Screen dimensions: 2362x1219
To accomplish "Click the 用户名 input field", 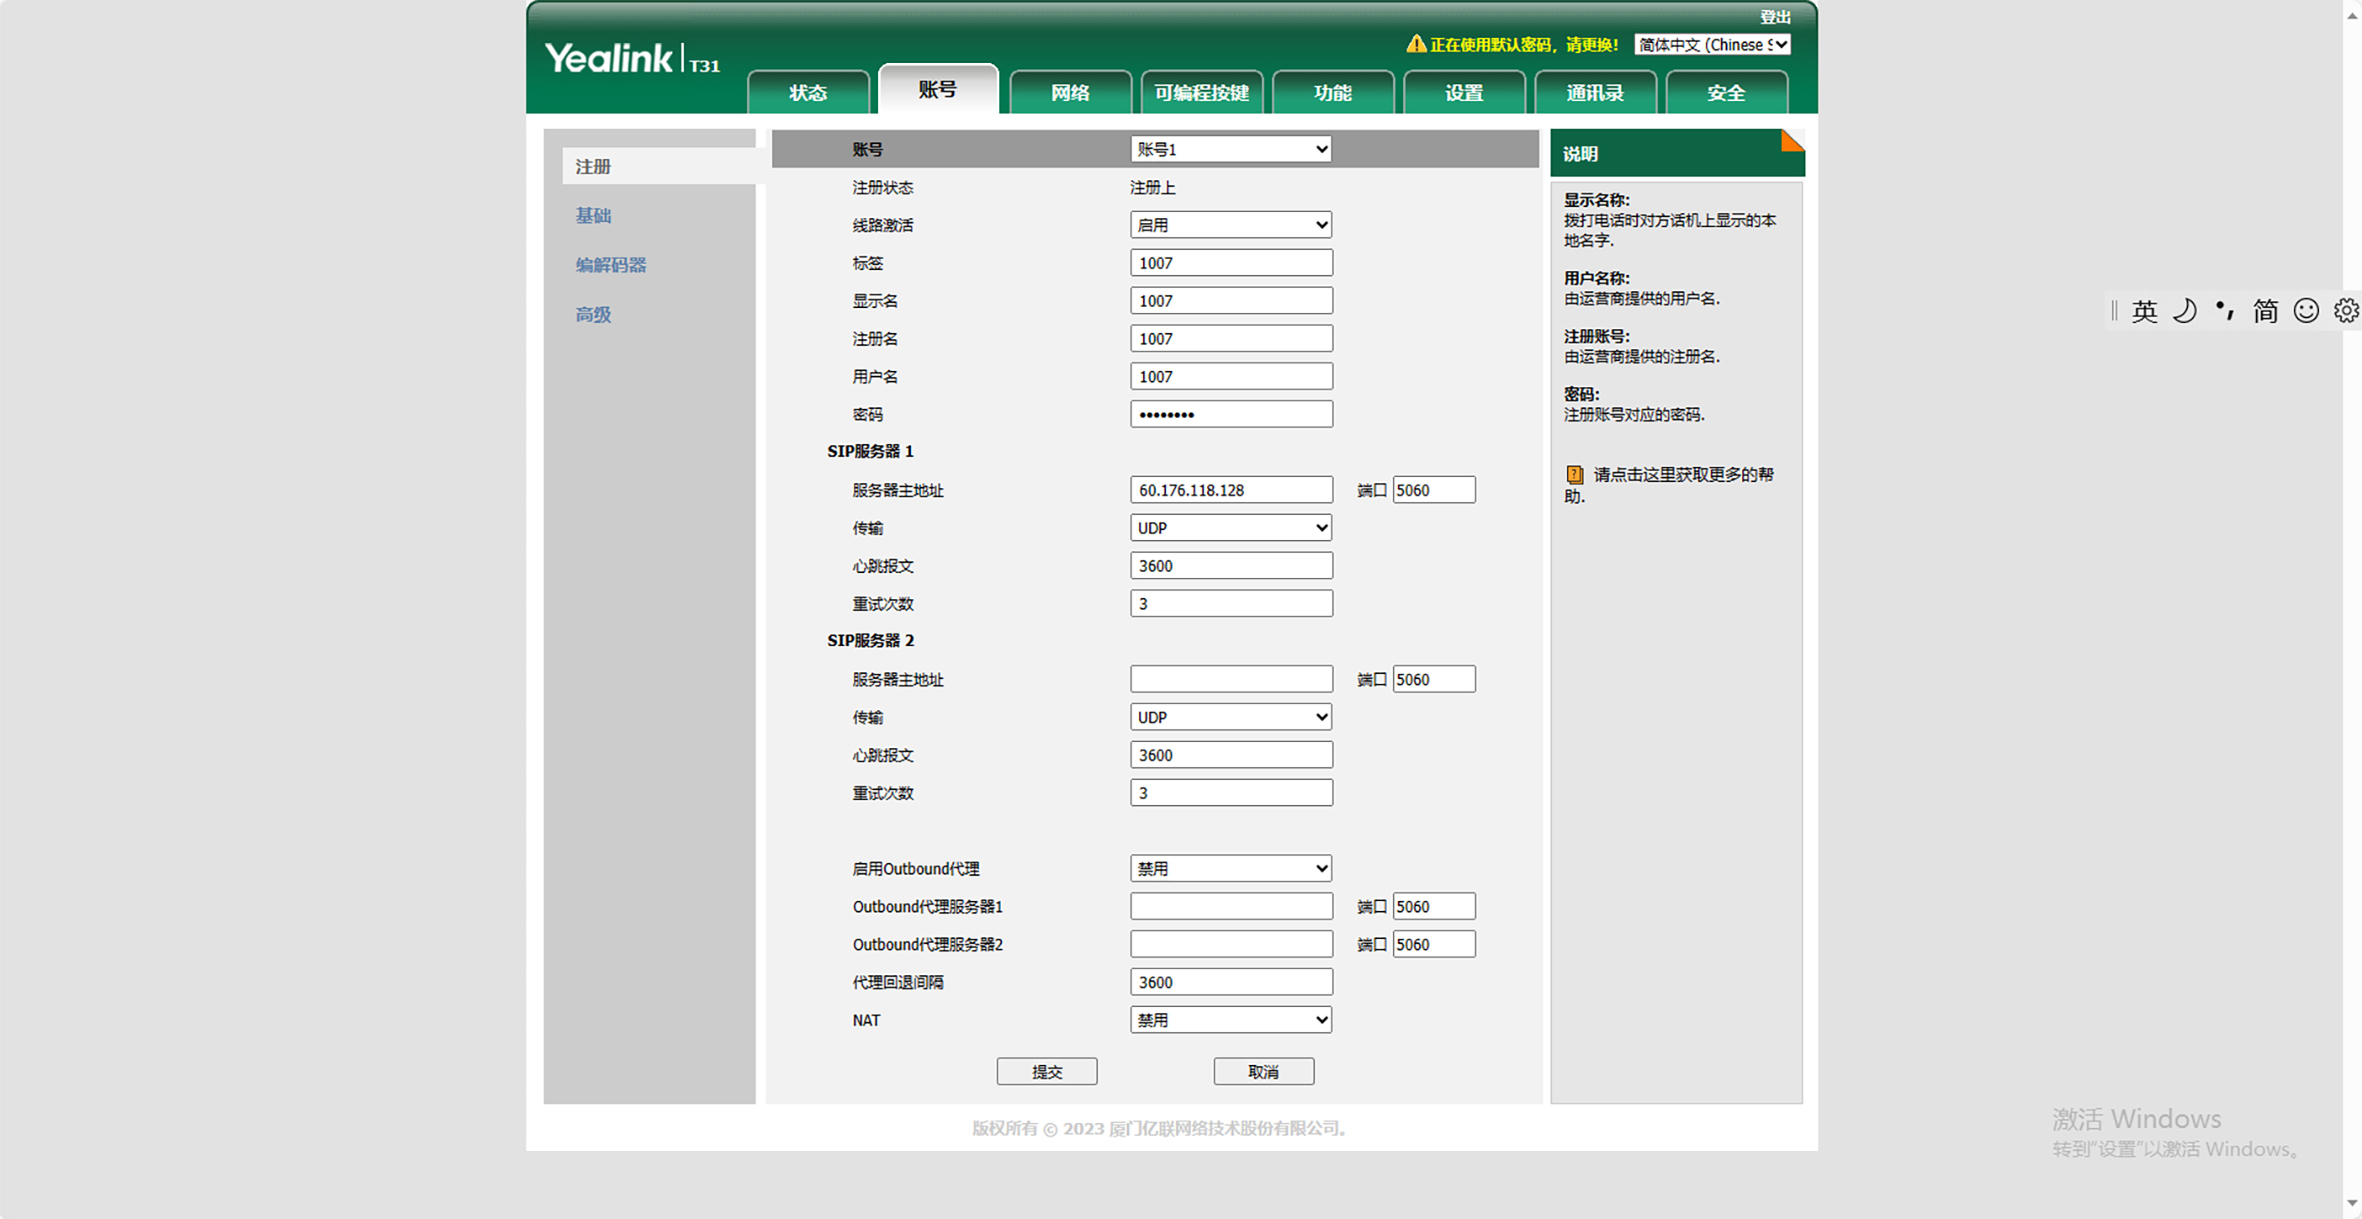I will pyautogui.click(x=1231, y=377).
